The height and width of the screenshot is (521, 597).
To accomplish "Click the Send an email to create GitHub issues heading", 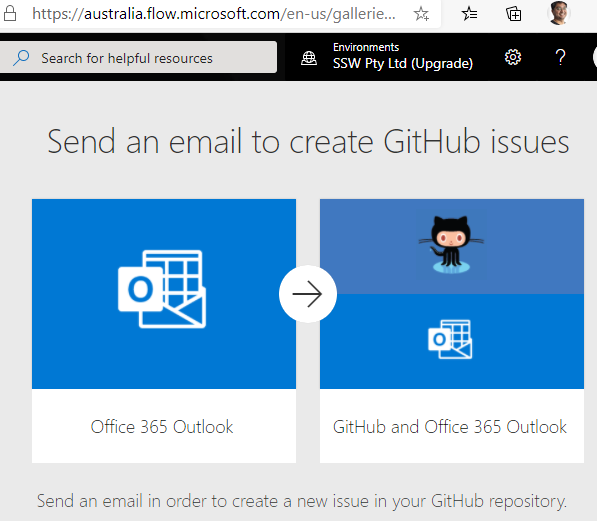I will 308,142.
